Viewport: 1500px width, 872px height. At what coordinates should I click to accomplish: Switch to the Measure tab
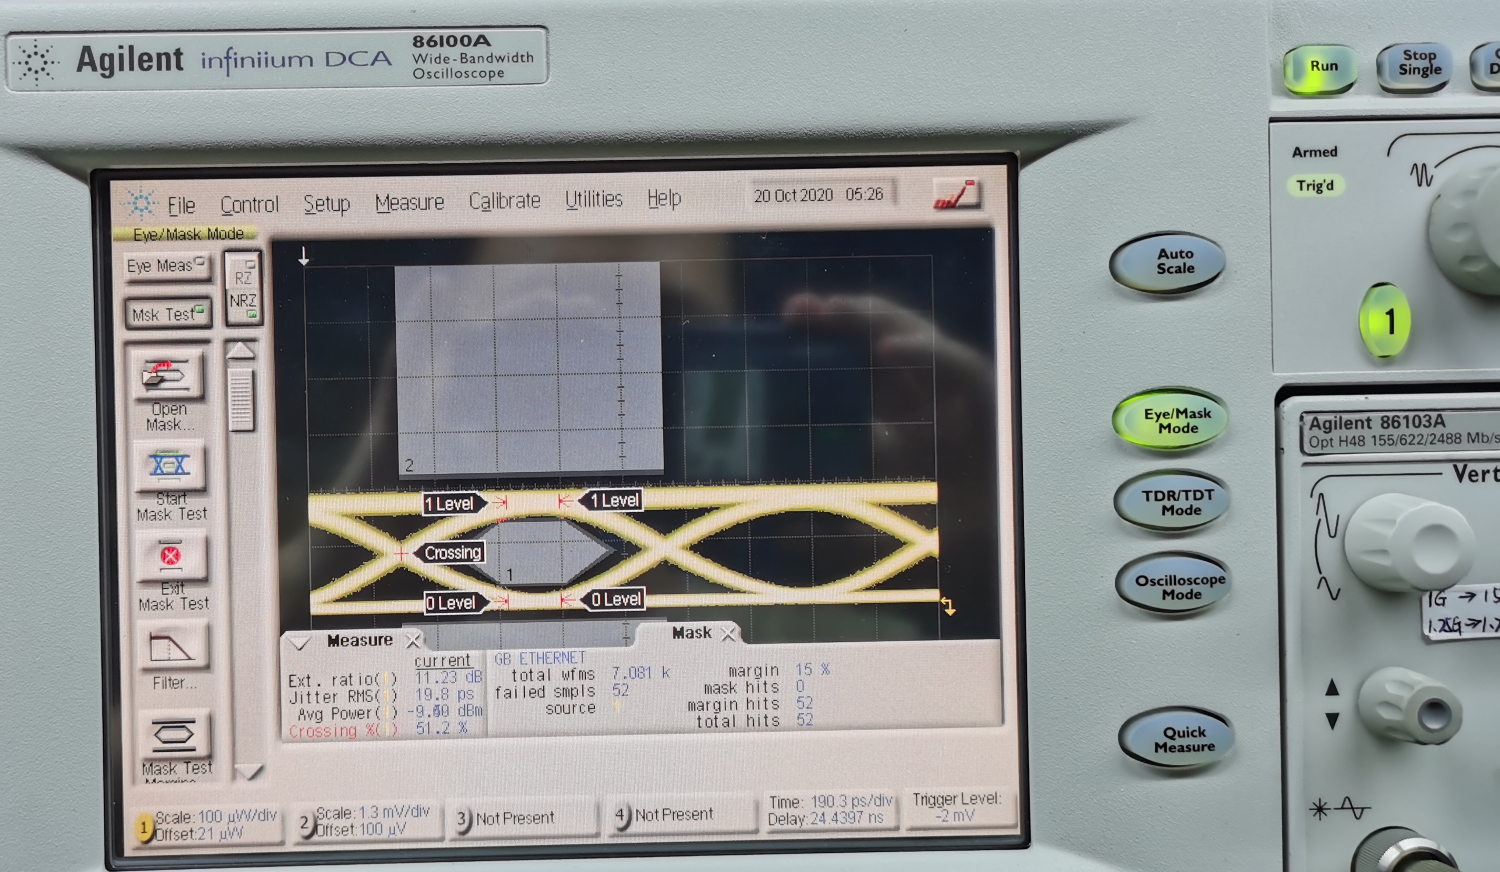pos(359,641)
